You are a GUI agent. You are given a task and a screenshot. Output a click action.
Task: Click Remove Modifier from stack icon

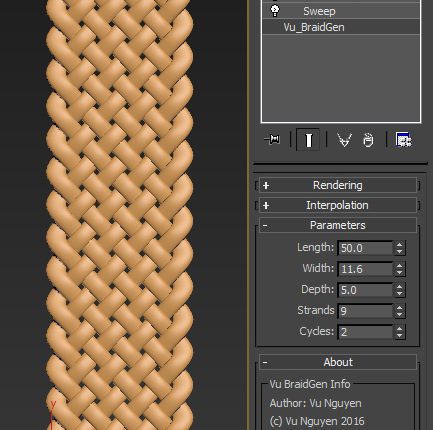click(x=368, y=140)
